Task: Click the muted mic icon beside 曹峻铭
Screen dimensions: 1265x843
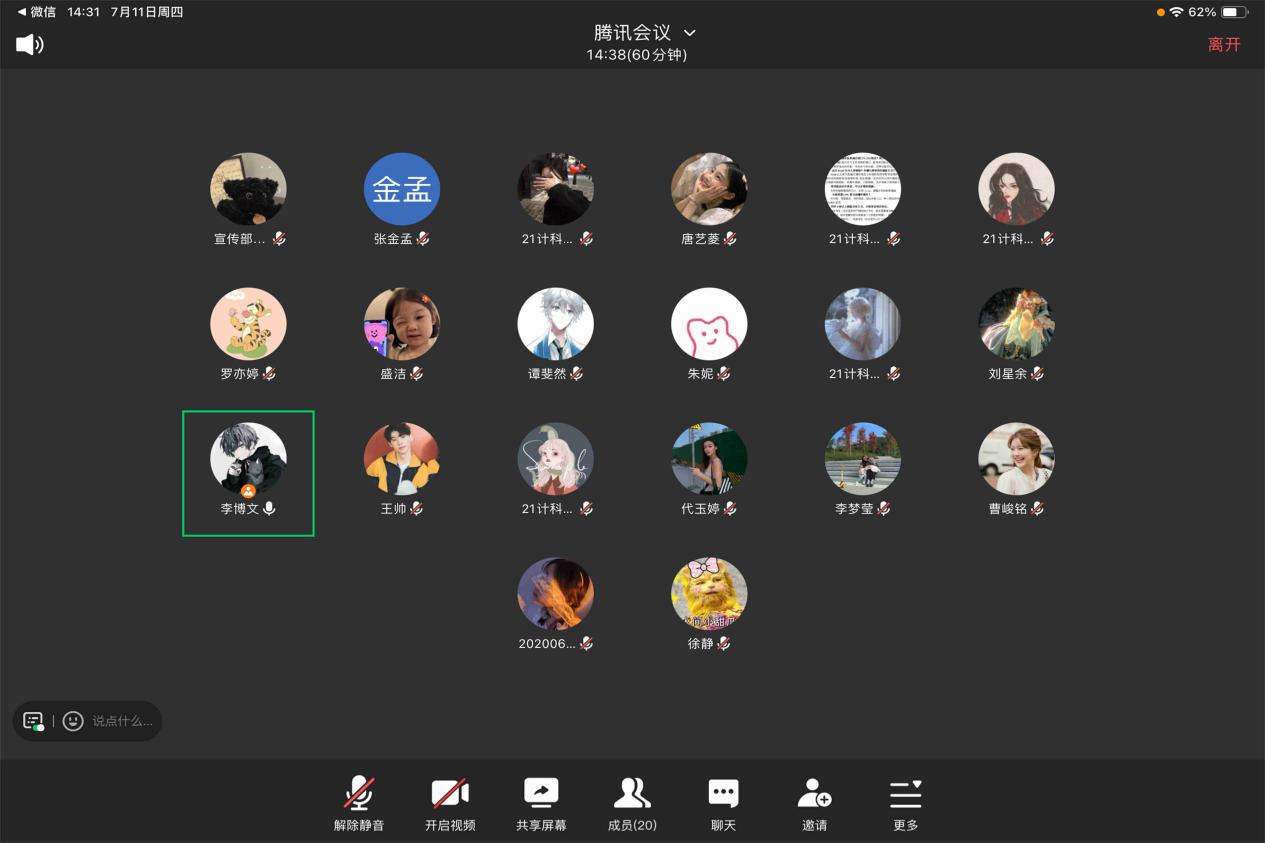Action: (x=1038, y=509)
